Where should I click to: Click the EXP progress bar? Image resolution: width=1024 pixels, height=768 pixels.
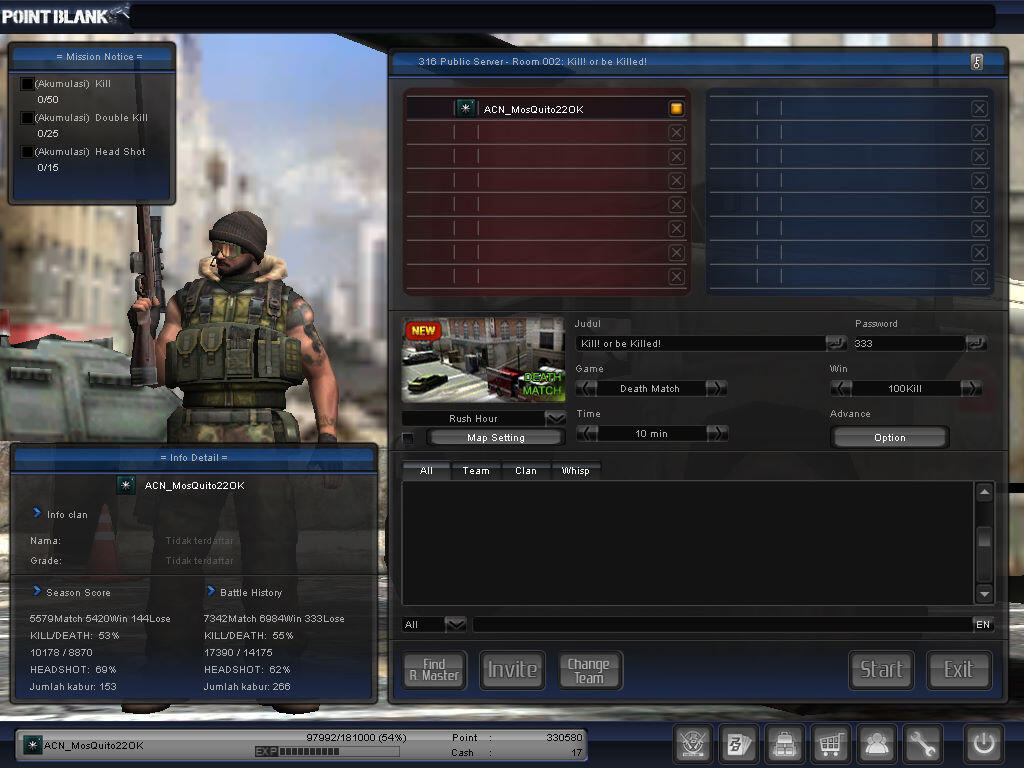point(327,752)
